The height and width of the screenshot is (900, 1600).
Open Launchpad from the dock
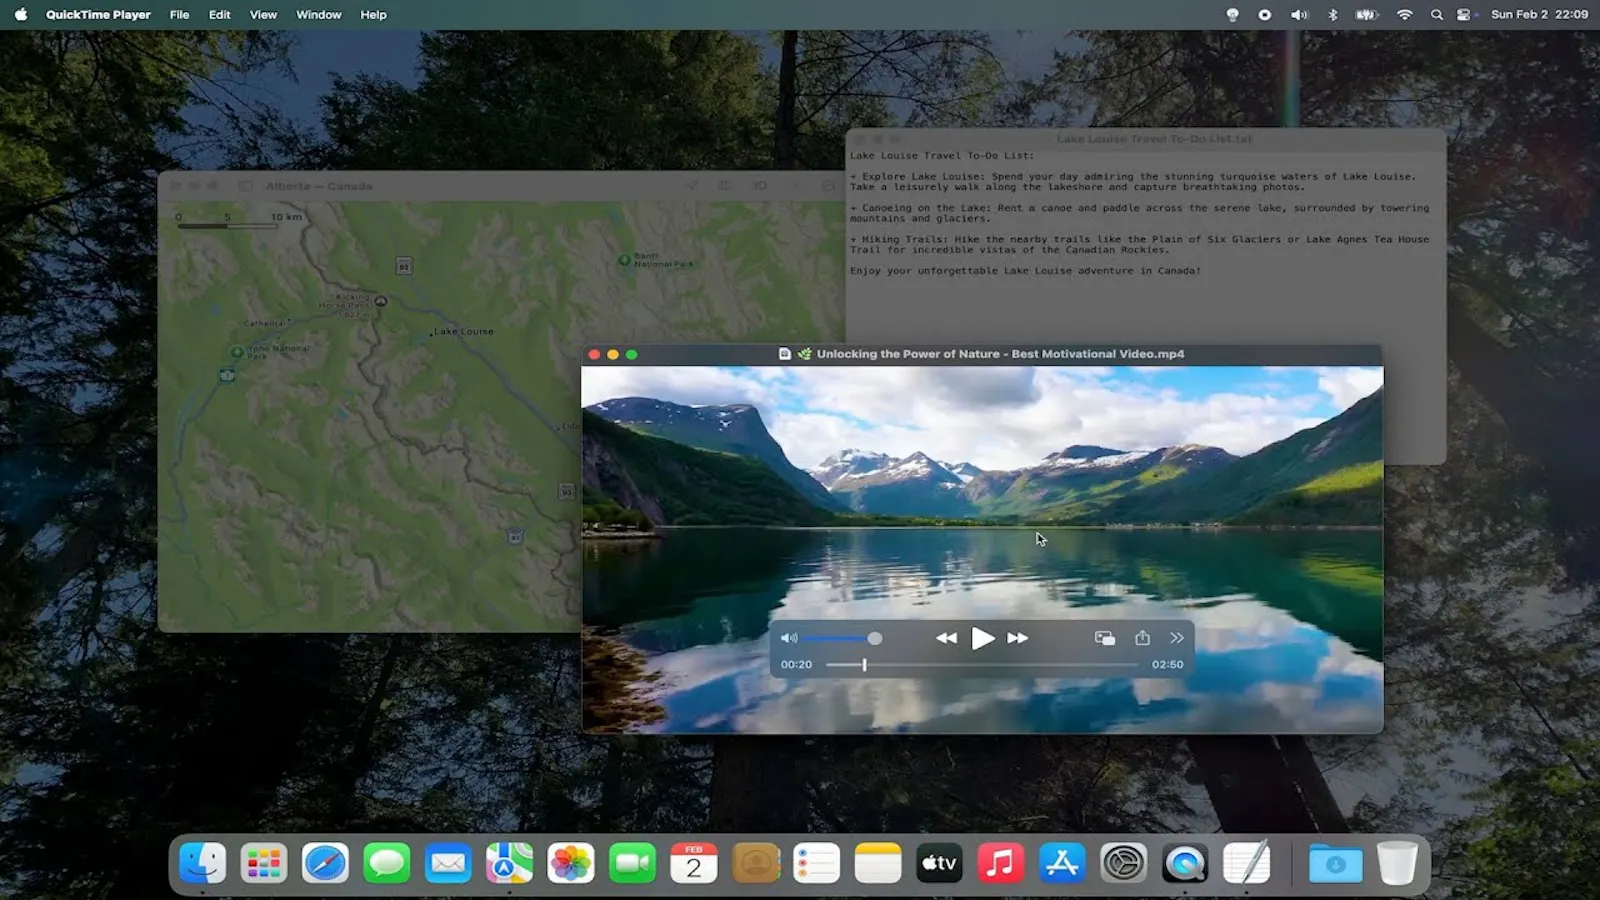[264, 863]
